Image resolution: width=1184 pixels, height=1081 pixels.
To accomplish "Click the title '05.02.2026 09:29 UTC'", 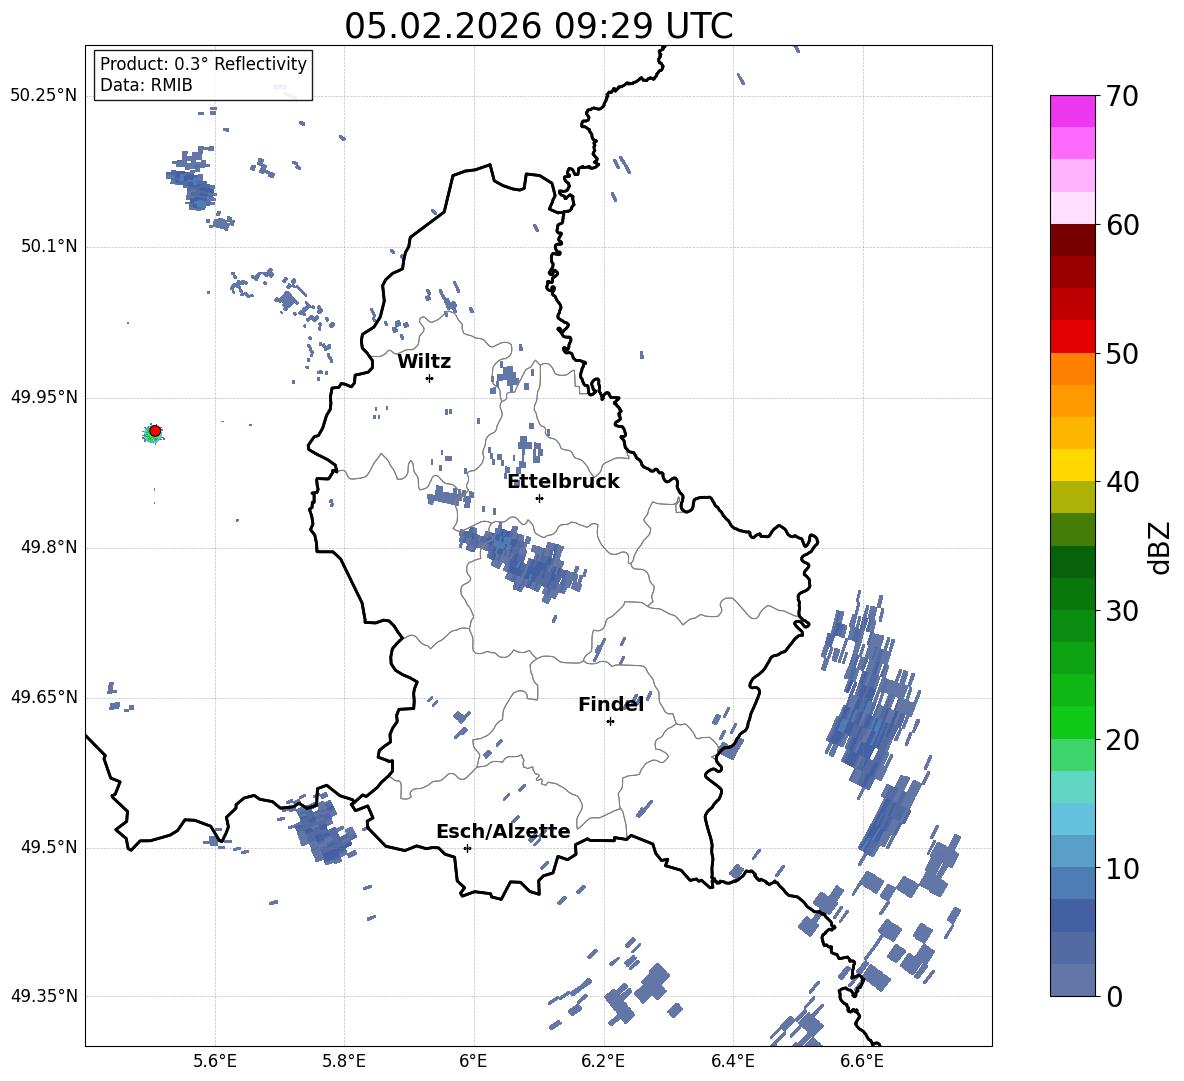I will [538, 26].
